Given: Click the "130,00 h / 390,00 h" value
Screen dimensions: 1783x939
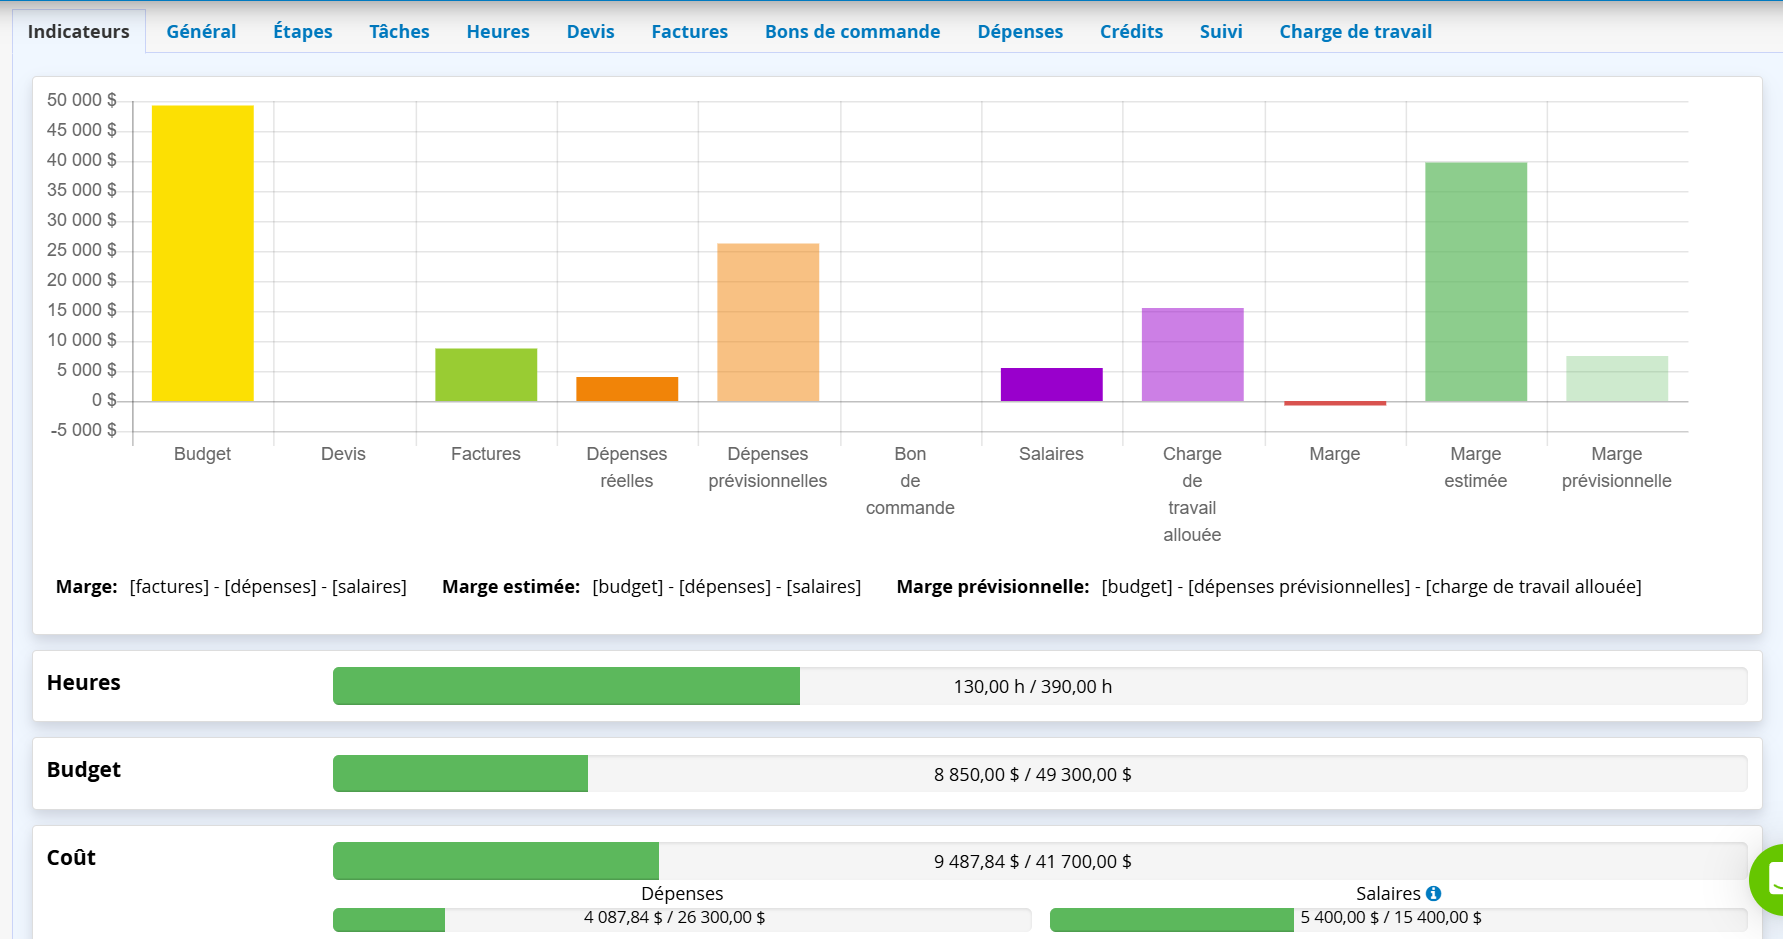Looking at the screenshot, I should pos(1033,687).
